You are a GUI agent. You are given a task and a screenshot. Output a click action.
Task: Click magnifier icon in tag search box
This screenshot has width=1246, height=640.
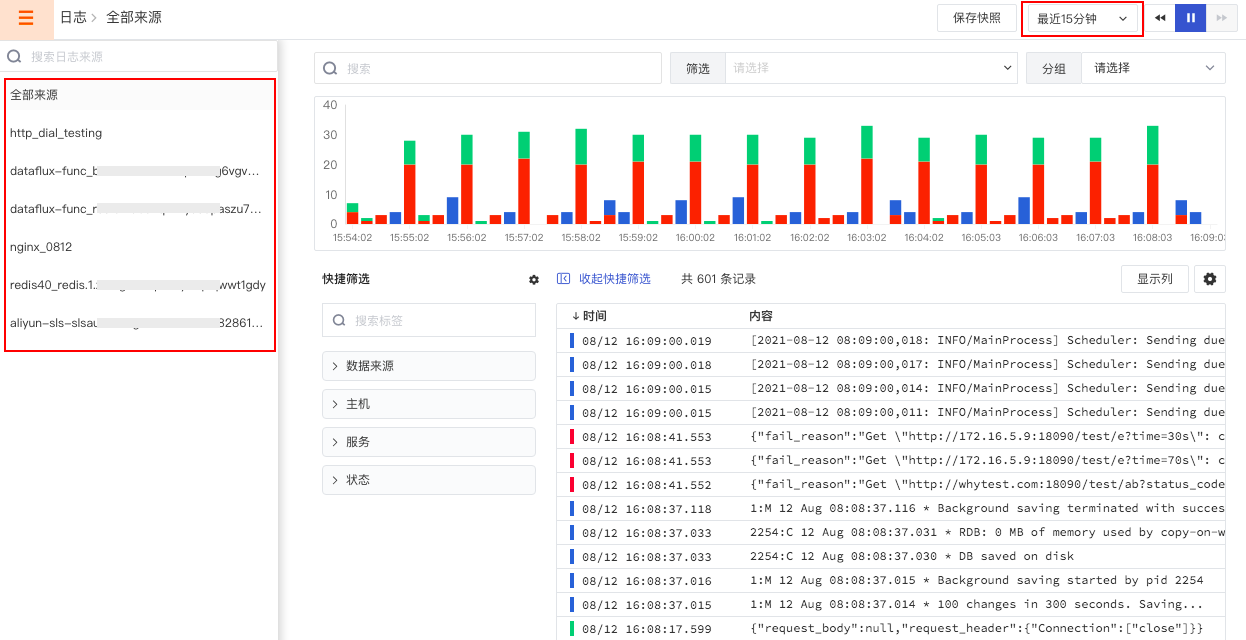339,321
